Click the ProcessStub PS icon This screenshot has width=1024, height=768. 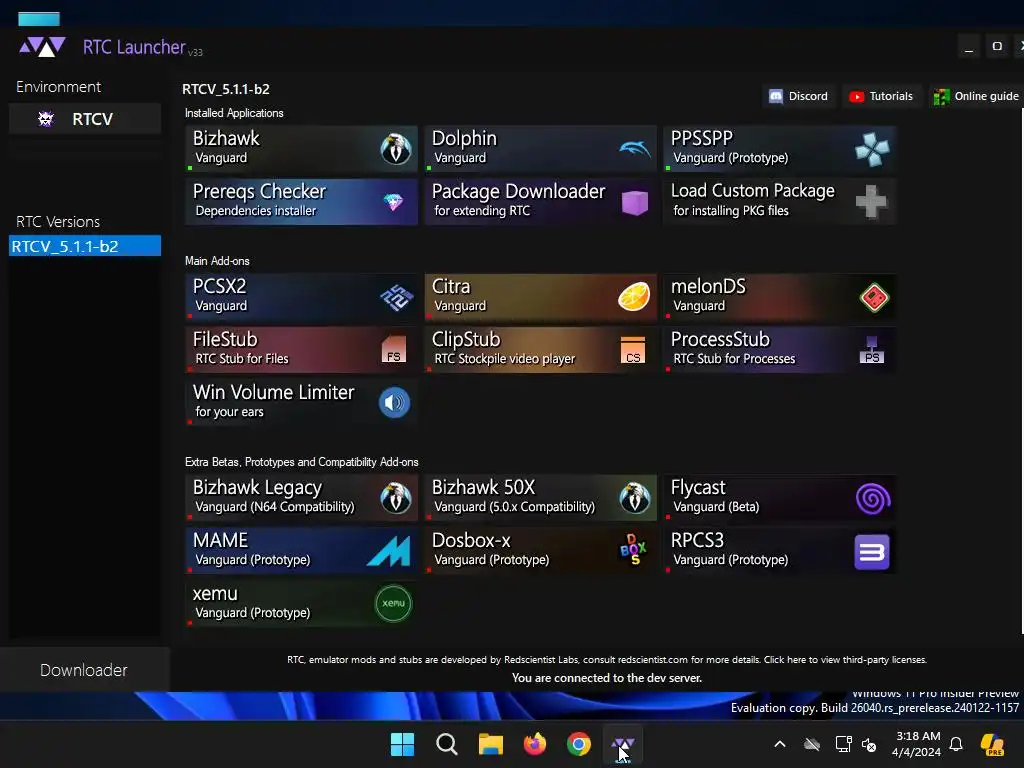point(872,350)
